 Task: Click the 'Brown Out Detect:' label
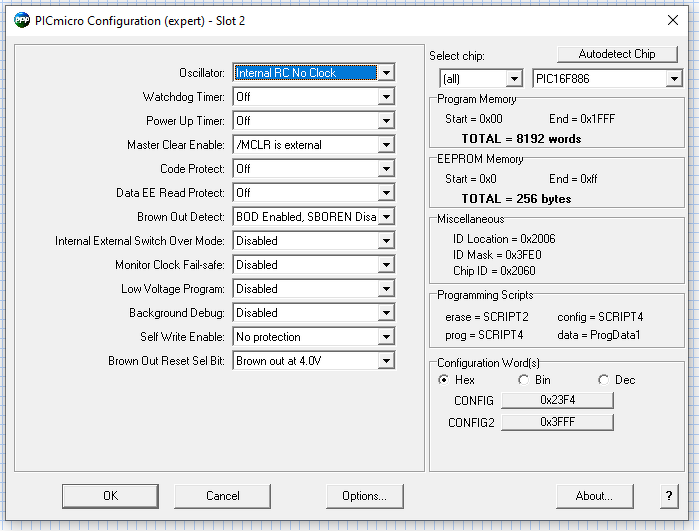point(181,217)
